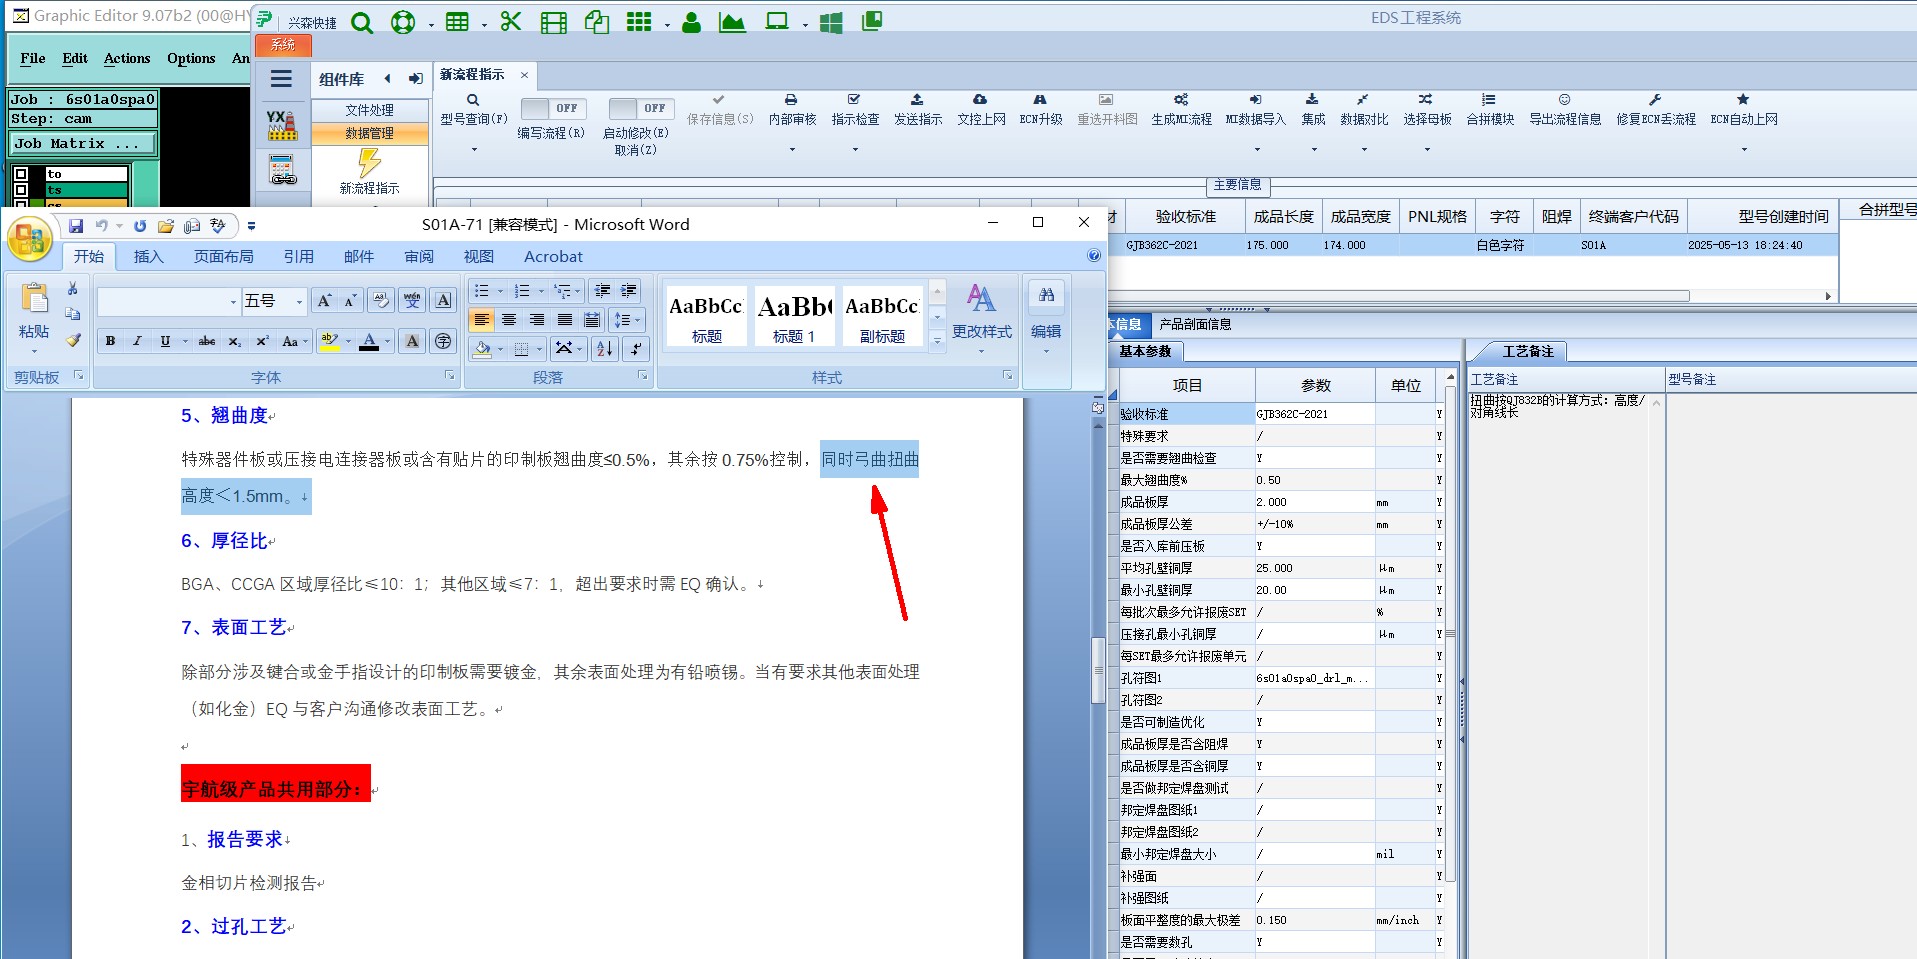Open Word highlight color dropdown arrow

348,341
